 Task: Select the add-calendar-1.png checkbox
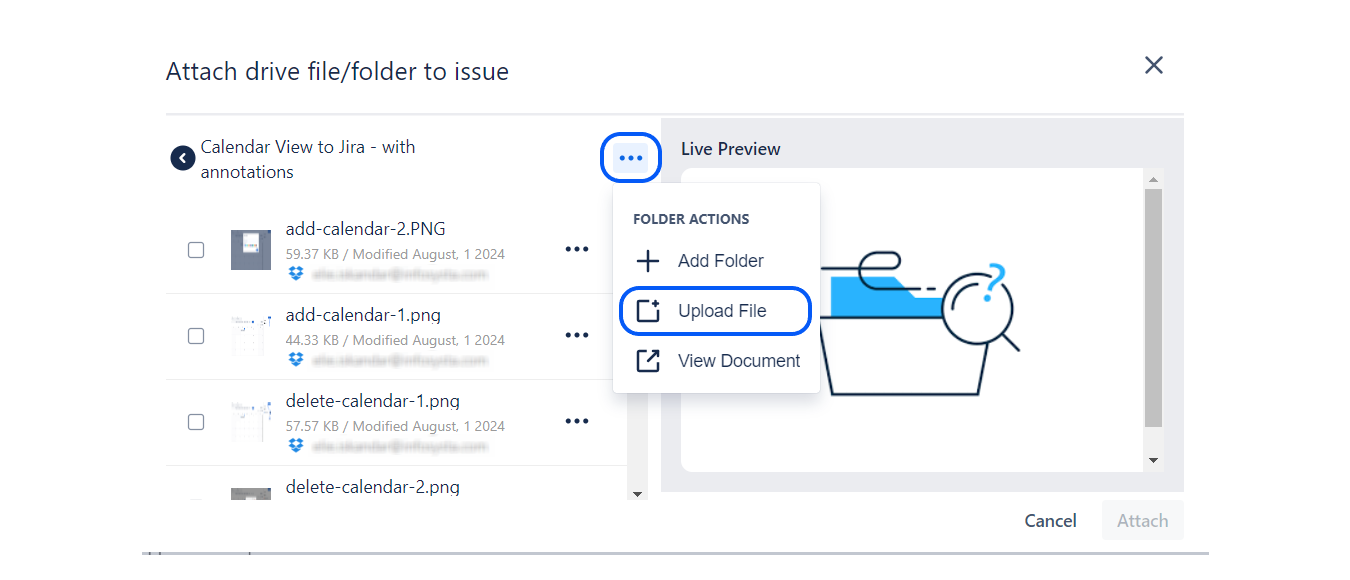(x=196, y=336)
